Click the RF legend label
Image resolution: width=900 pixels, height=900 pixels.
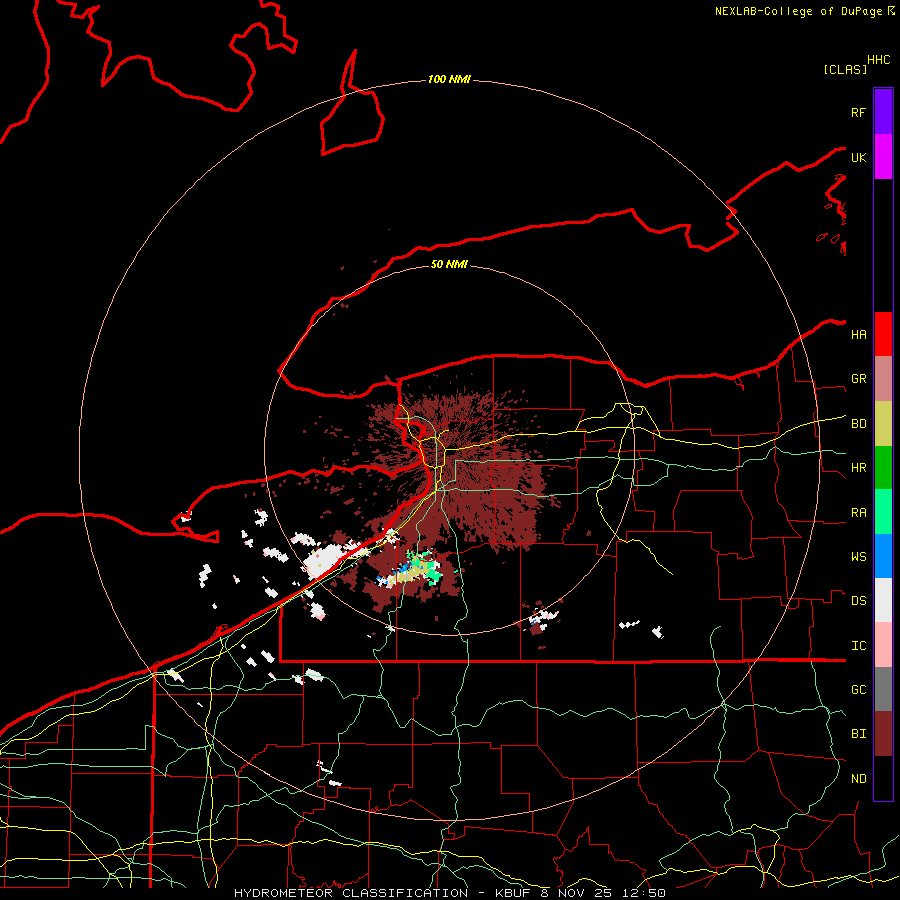pos(858,112)
